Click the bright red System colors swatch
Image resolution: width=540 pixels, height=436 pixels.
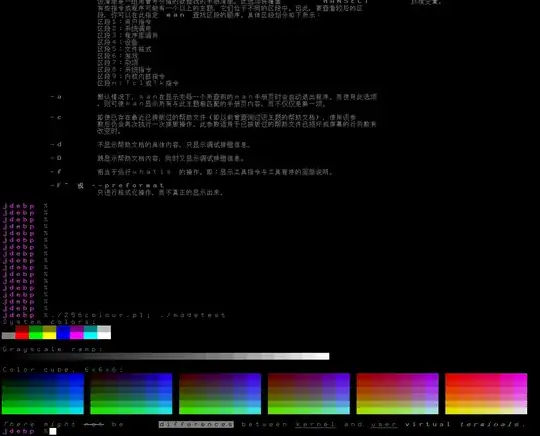click(22, 335)
